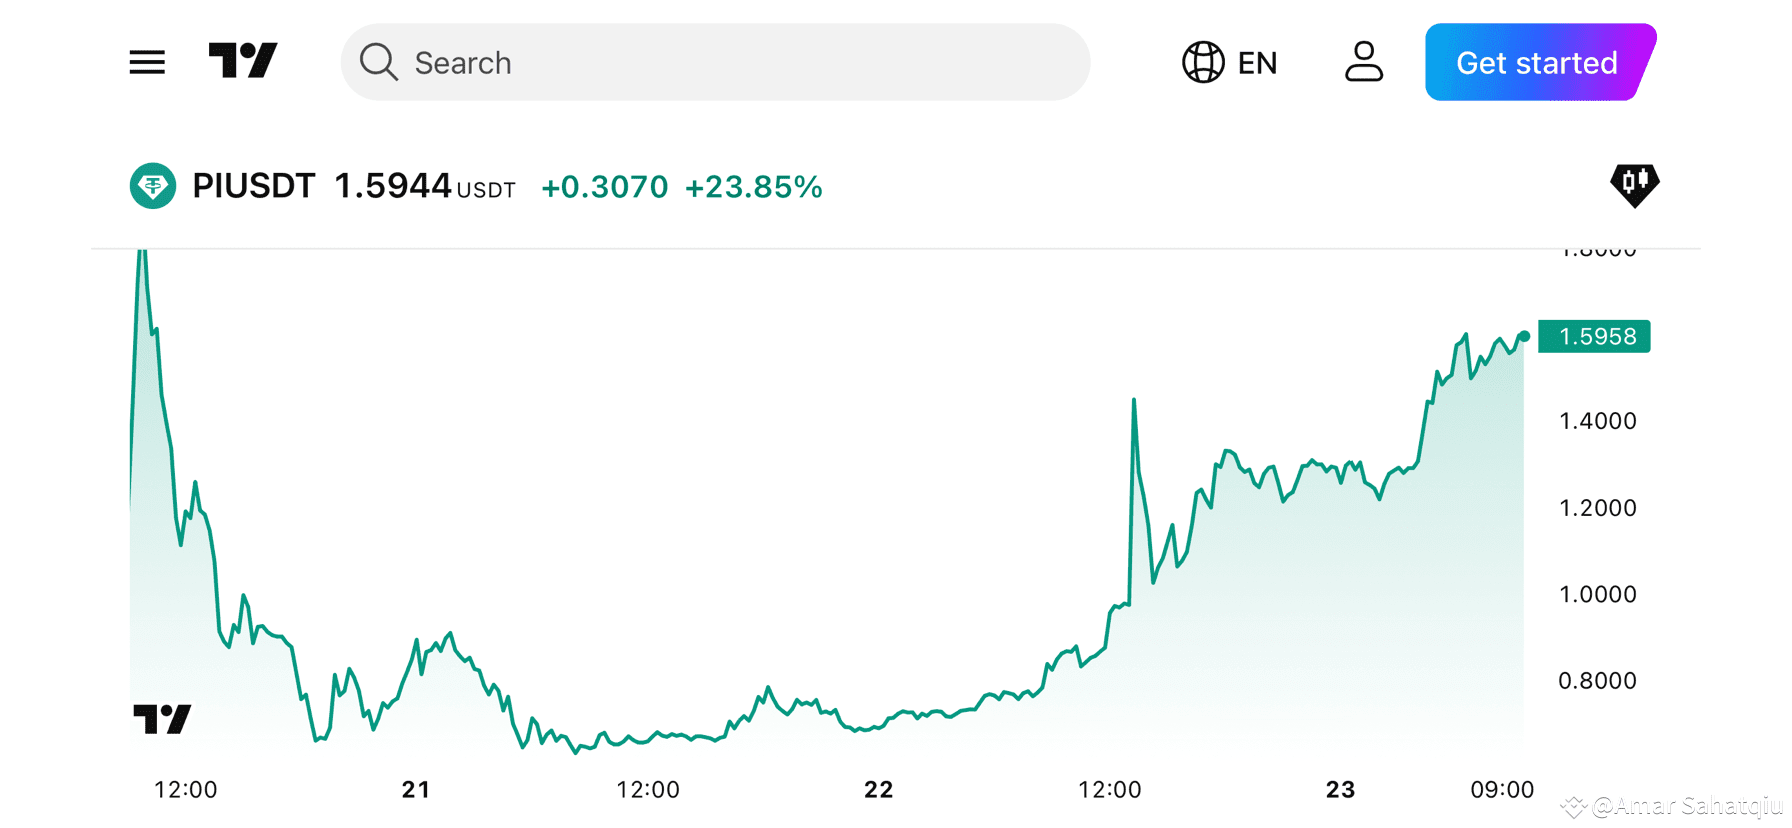Click the search magnifier icon
The image size is (1792, 828).
378,62
